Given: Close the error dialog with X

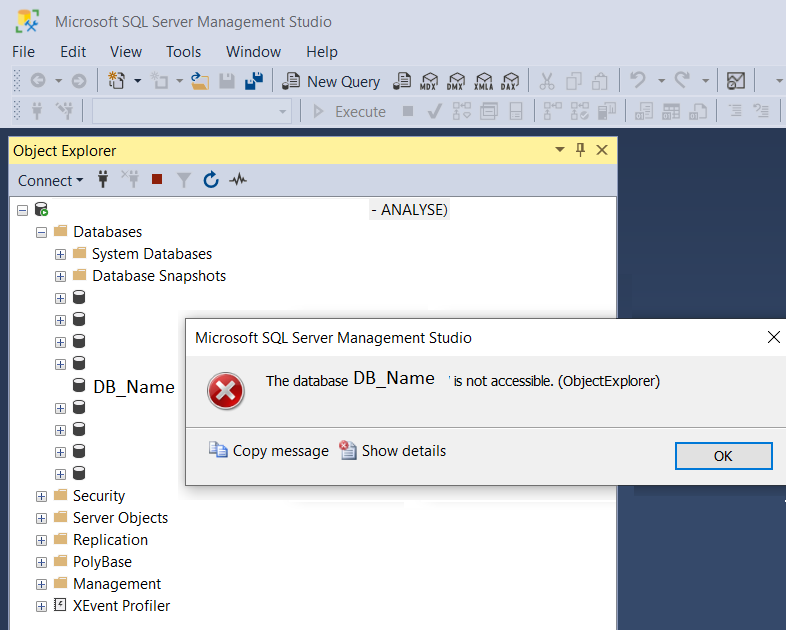Looking at the screenshot, I should pyautogui.click(x=773, y=337).
